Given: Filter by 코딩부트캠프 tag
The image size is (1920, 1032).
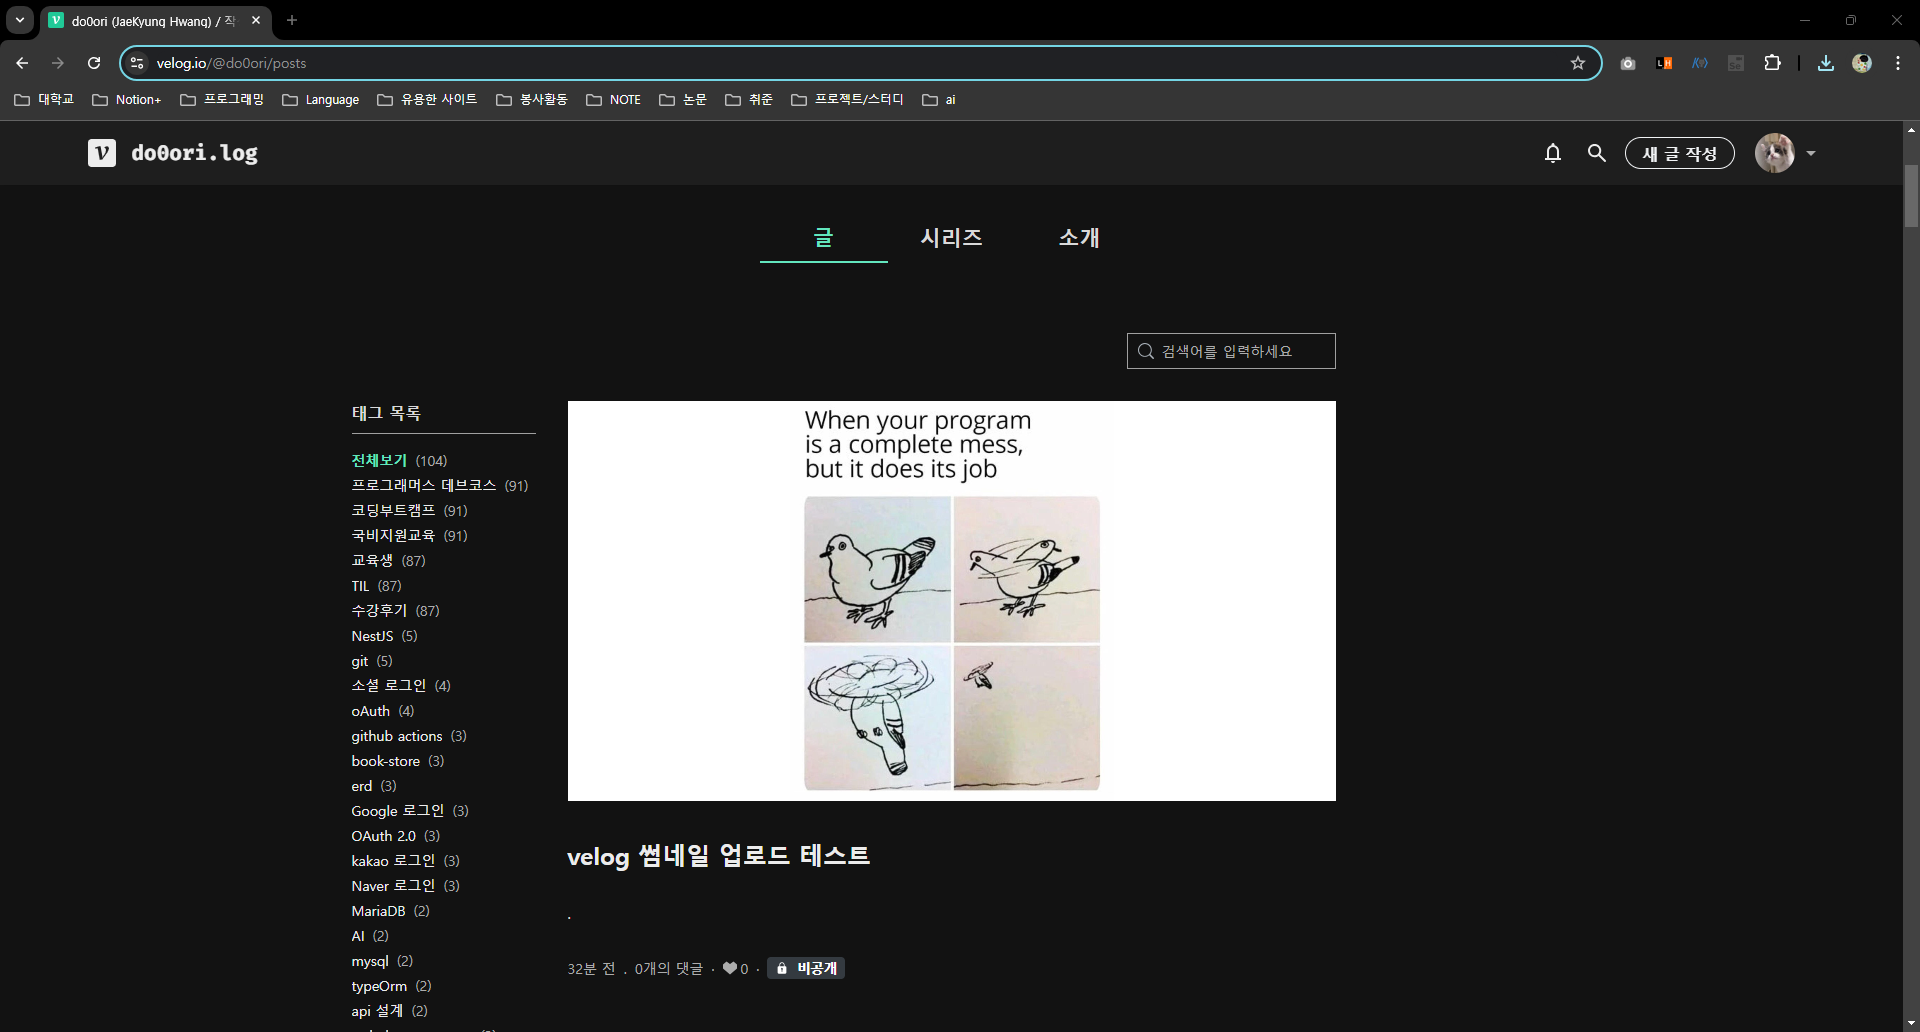Looking at the screenshot, I should [x=393, y=510].
